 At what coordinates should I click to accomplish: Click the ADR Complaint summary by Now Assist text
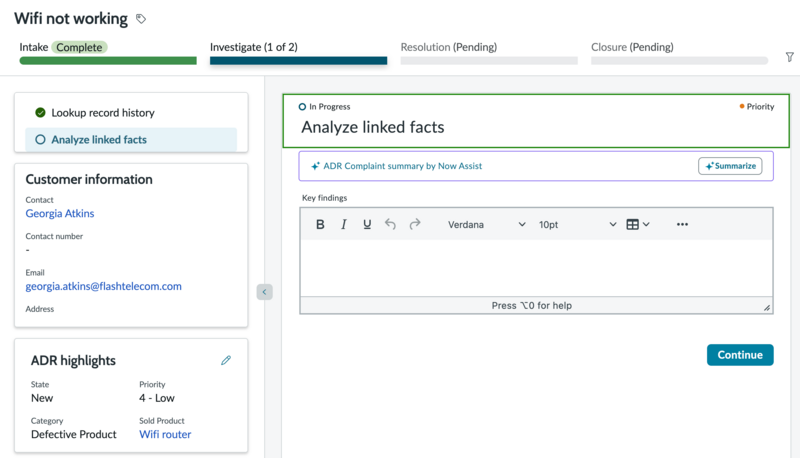click(403, 166)
